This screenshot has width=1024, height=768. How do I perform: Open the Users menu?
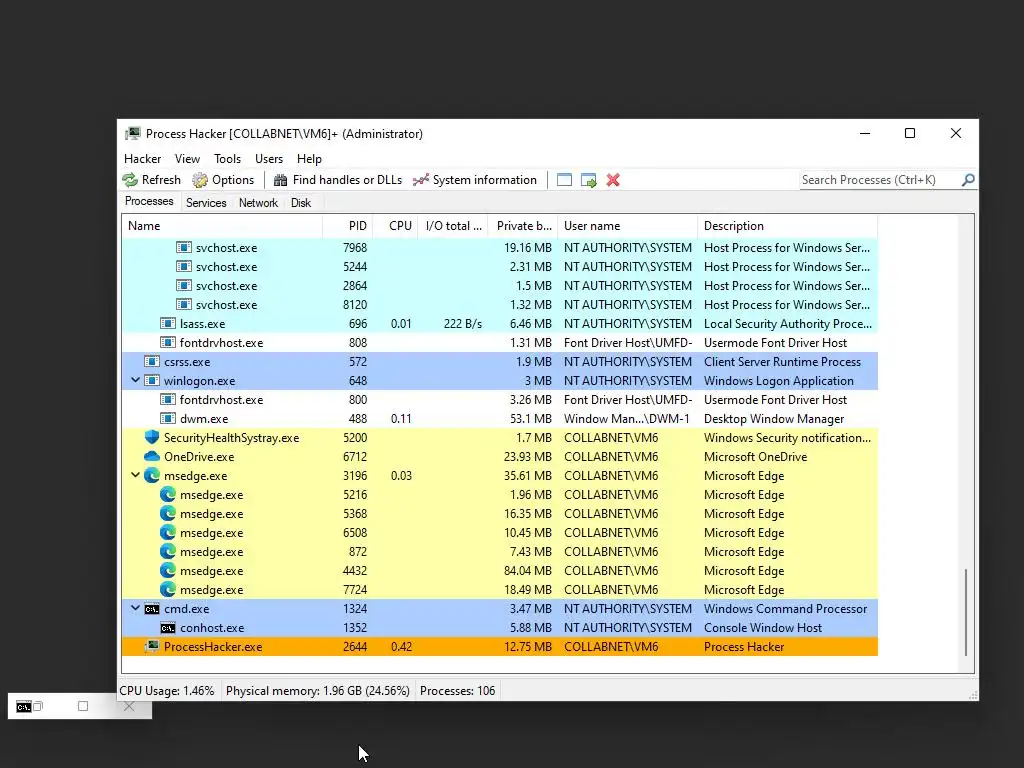click(x=268, y=159)
